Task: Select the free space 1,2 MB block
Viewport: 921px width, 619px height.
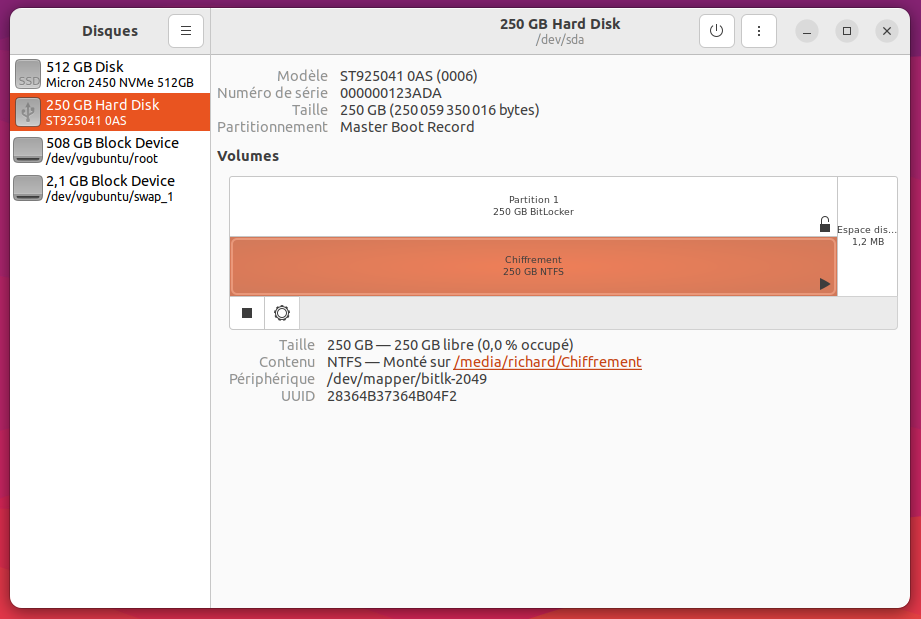Action: point(867,236)
